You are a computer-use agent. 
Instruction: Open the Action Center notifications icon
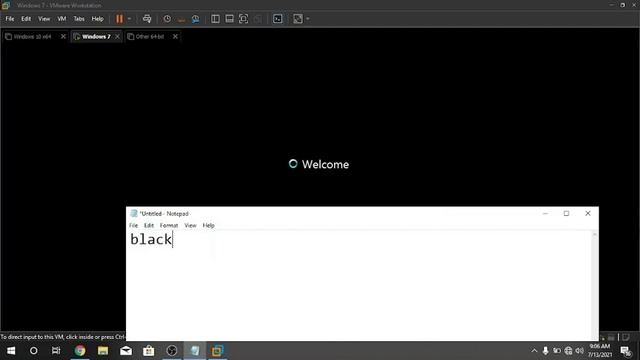[625, 351]
